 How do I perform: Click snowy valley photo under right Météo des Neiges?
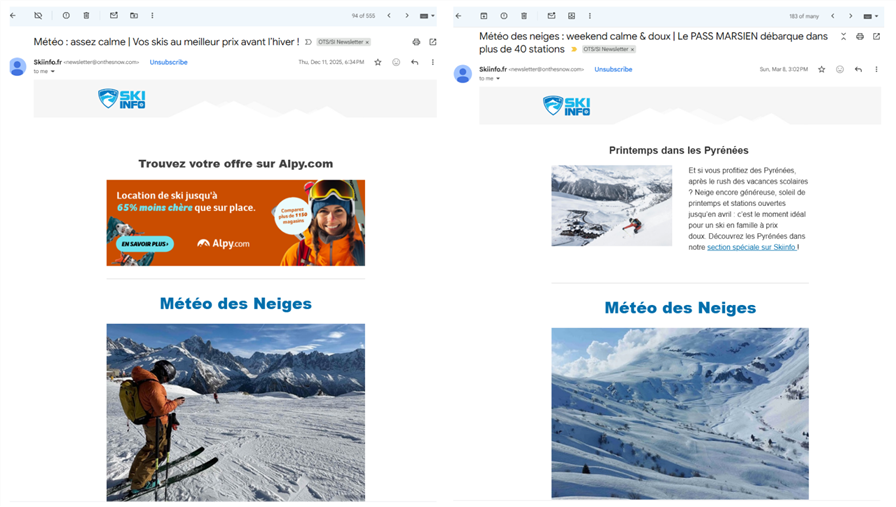(680, 413)
